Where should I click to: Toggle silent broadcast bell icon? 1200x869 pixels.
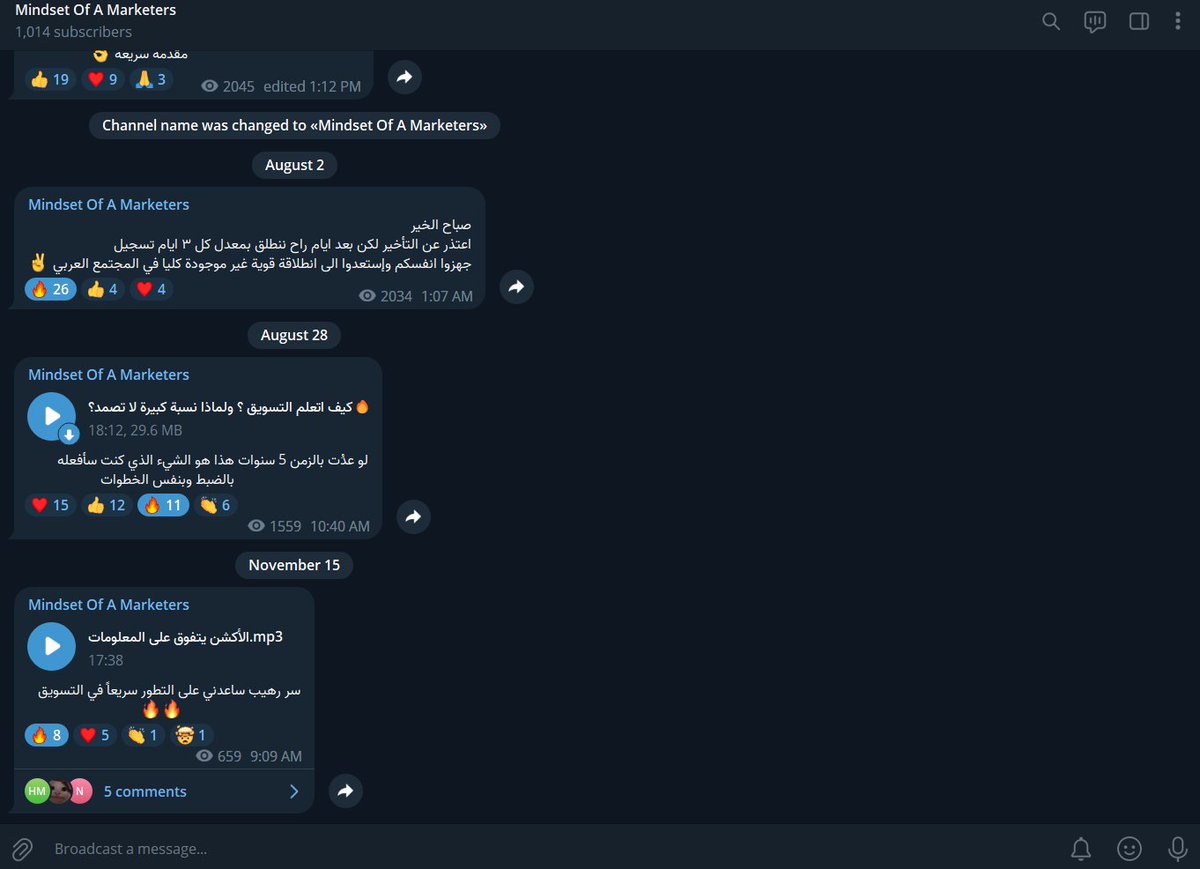1081,849
